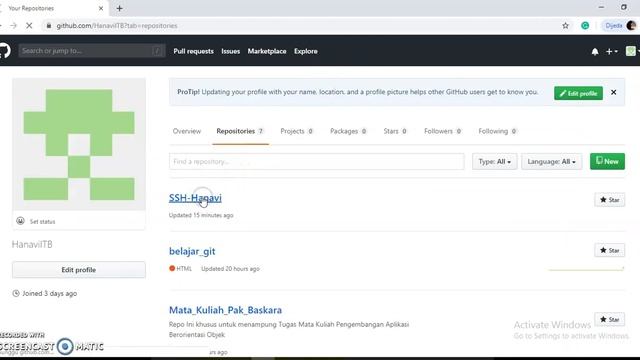The height and width of the screenshot is (360, 640).
Task: Open the Type: All filter dropdown
Action: coord(495,162)
